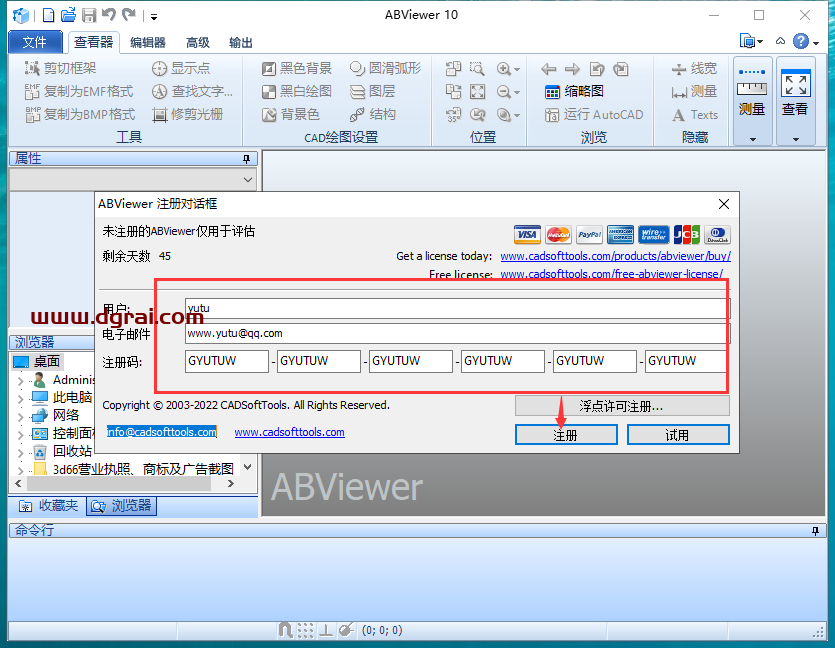Open the large 测量 ruler button
The width and height of the screenshot is (835, 648).
[x=752, y=101]
